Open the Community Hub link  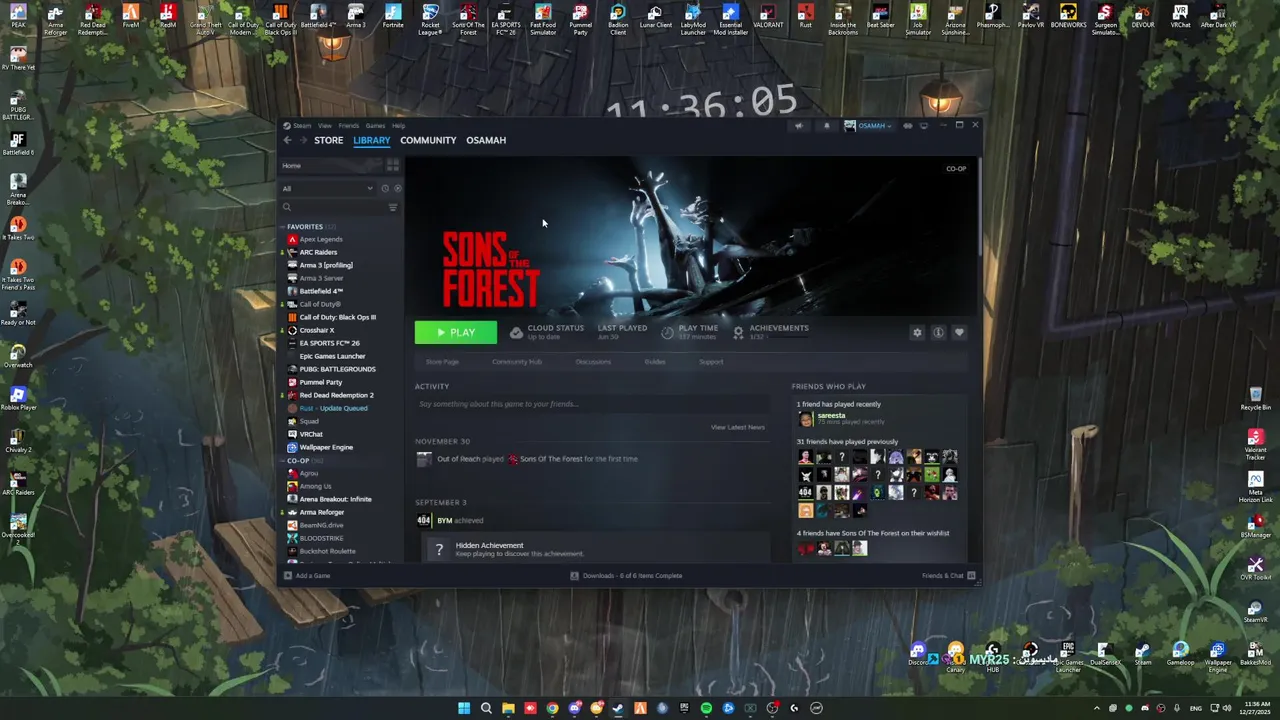click(x=517, y=362)
